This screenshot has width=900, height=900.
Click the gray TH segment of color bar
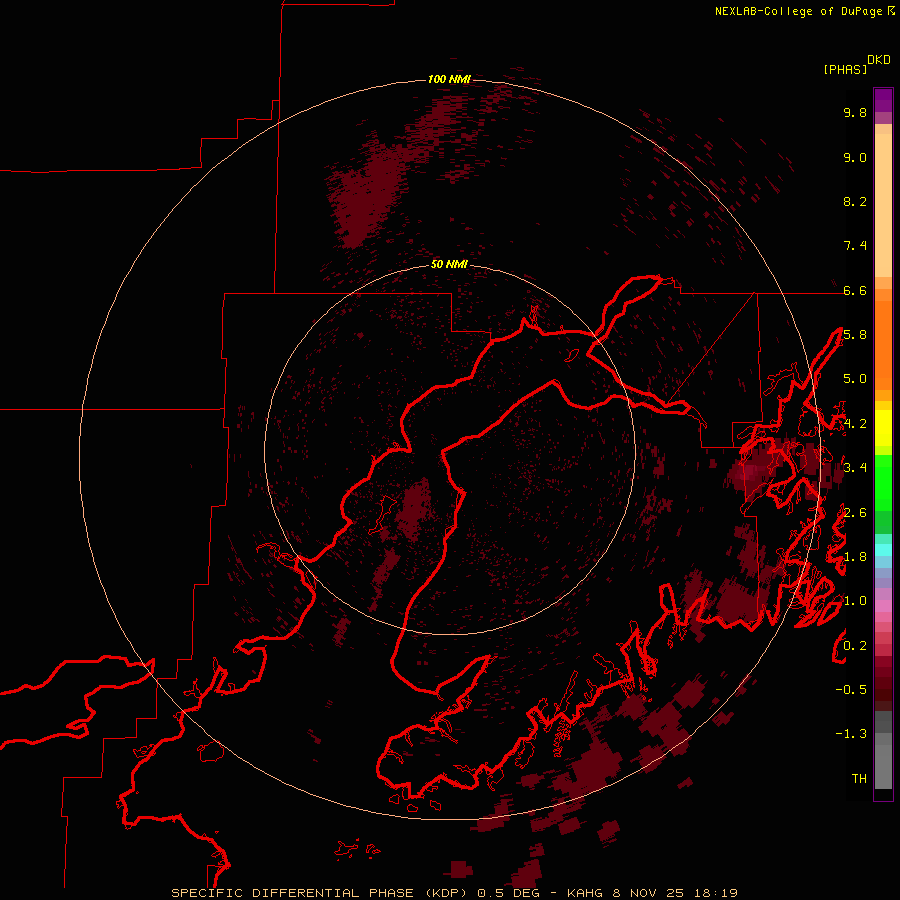883,766
